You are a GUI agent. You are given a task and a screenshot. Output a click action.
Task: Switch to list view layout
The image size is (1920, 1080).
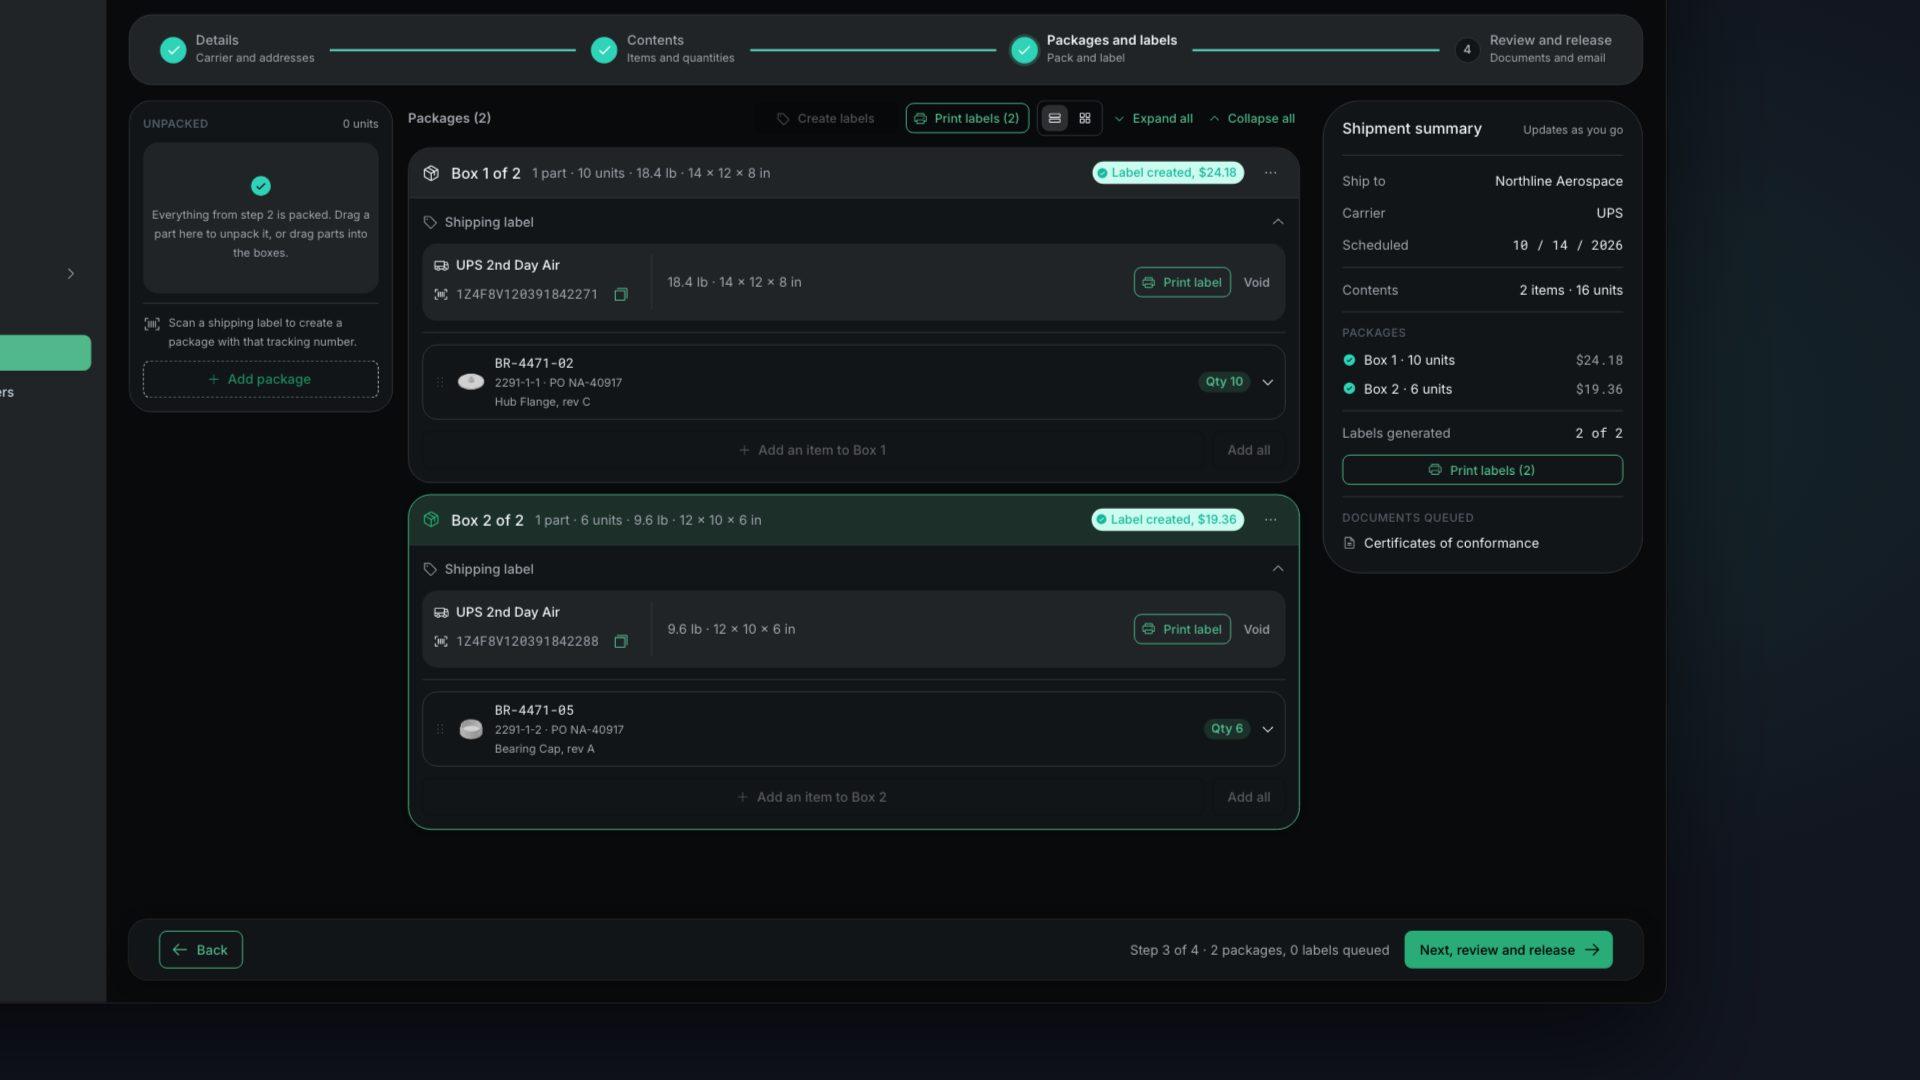(x=1054, y=118)
